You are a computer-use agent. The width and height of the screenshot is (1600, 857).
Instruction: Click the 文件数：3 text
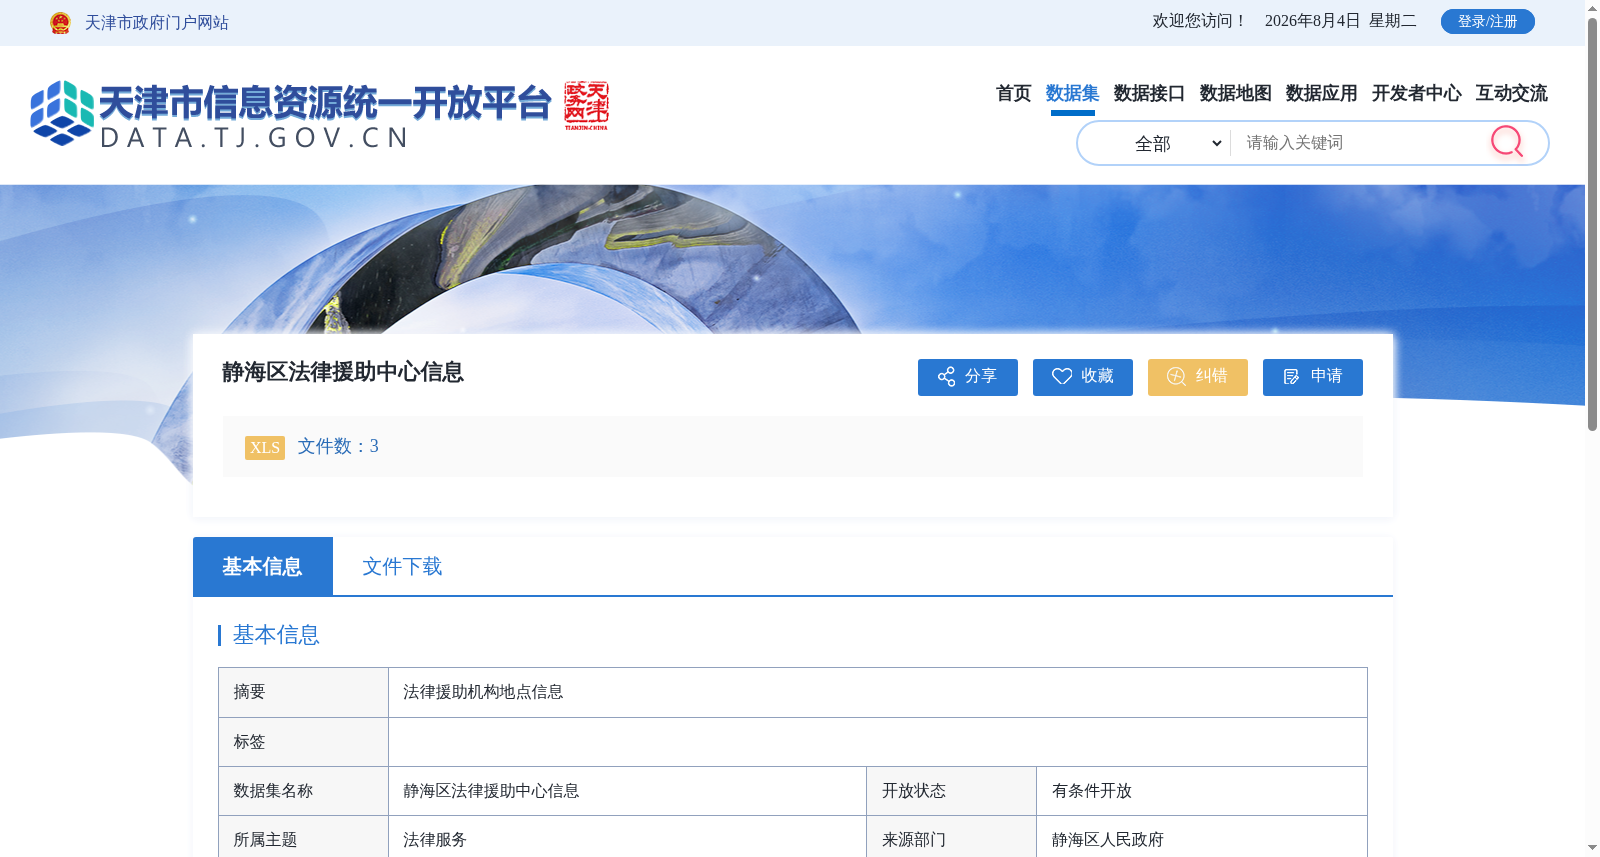click(338, 446)
